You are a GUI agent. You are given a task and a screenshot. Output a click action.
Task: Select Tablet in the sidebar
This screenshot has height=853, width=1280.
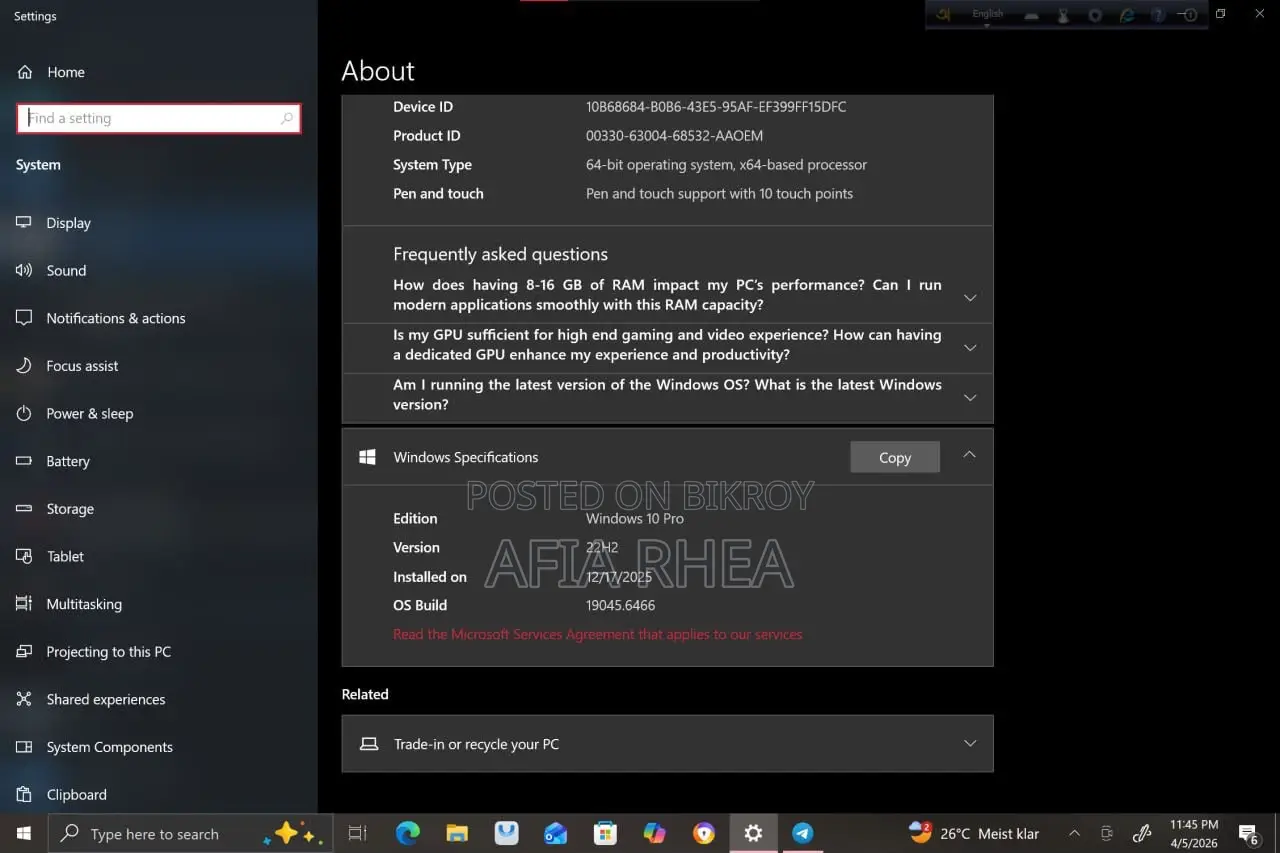[x=65, y=556]
